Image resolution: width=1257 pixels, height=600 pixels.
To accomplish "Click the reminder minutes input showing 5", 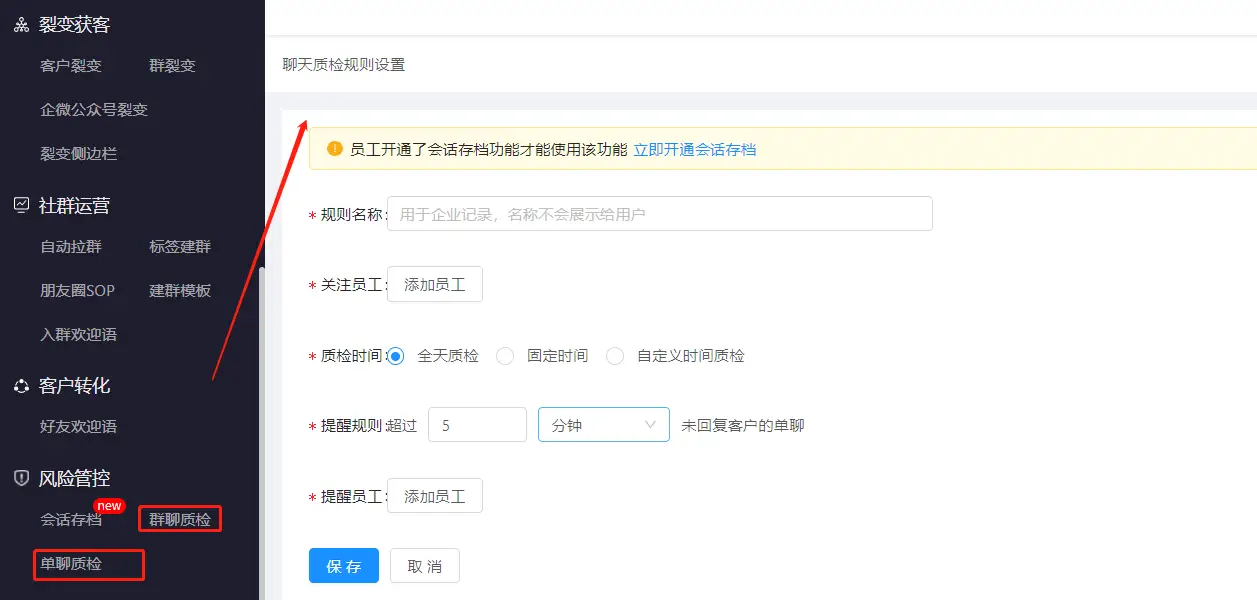I will tap(477, 425).
